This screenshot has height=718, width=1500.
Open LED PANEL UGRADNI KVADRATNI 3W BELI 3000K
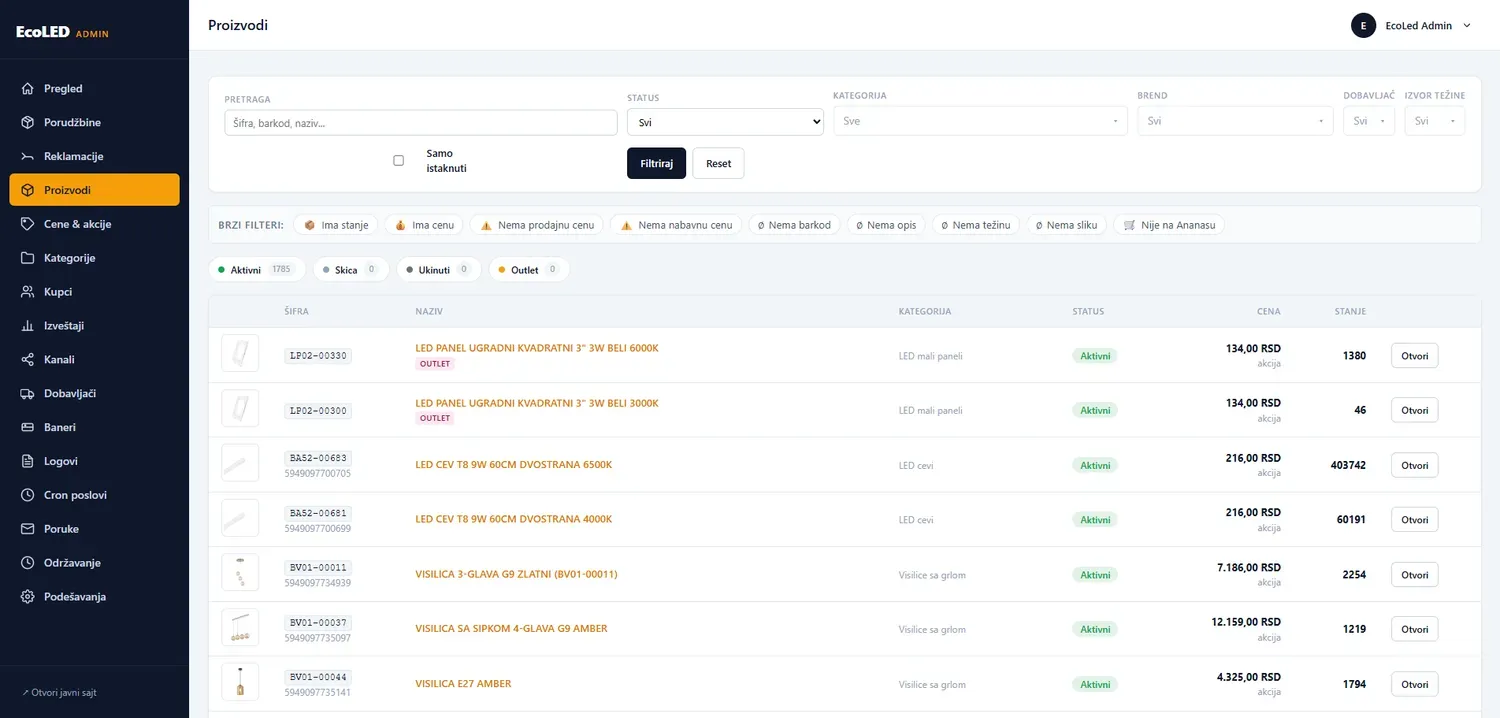(x=537, y=403)
